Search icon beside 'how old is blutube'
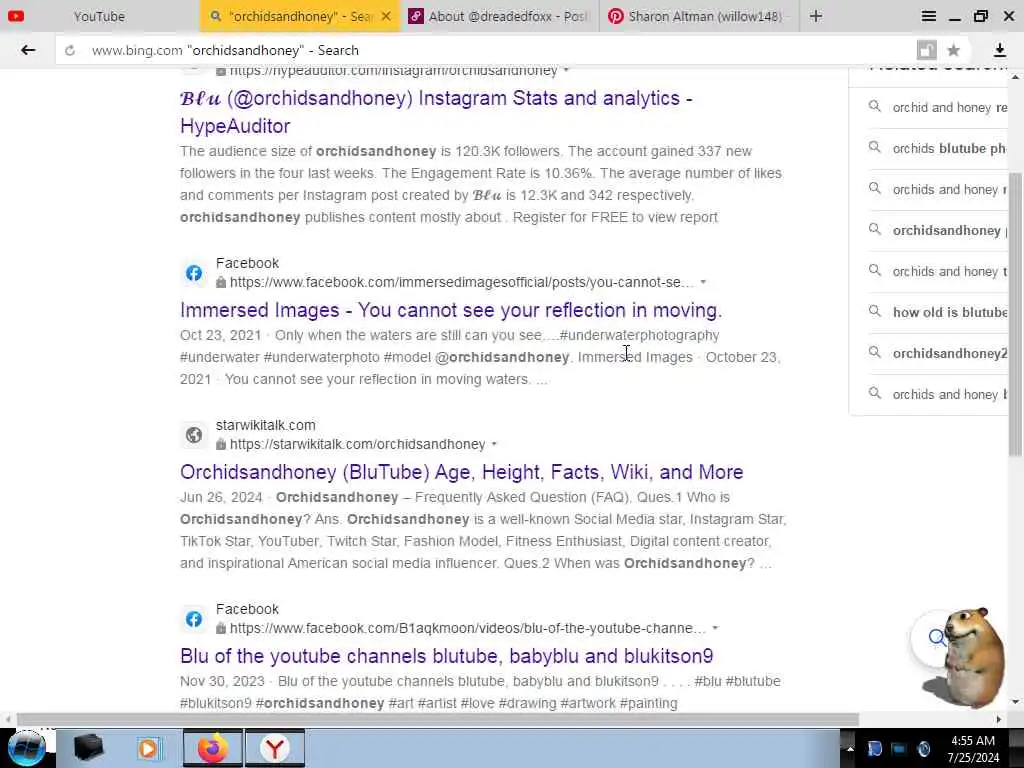Screen dimensions: 1024x768 tap(874, 312)
